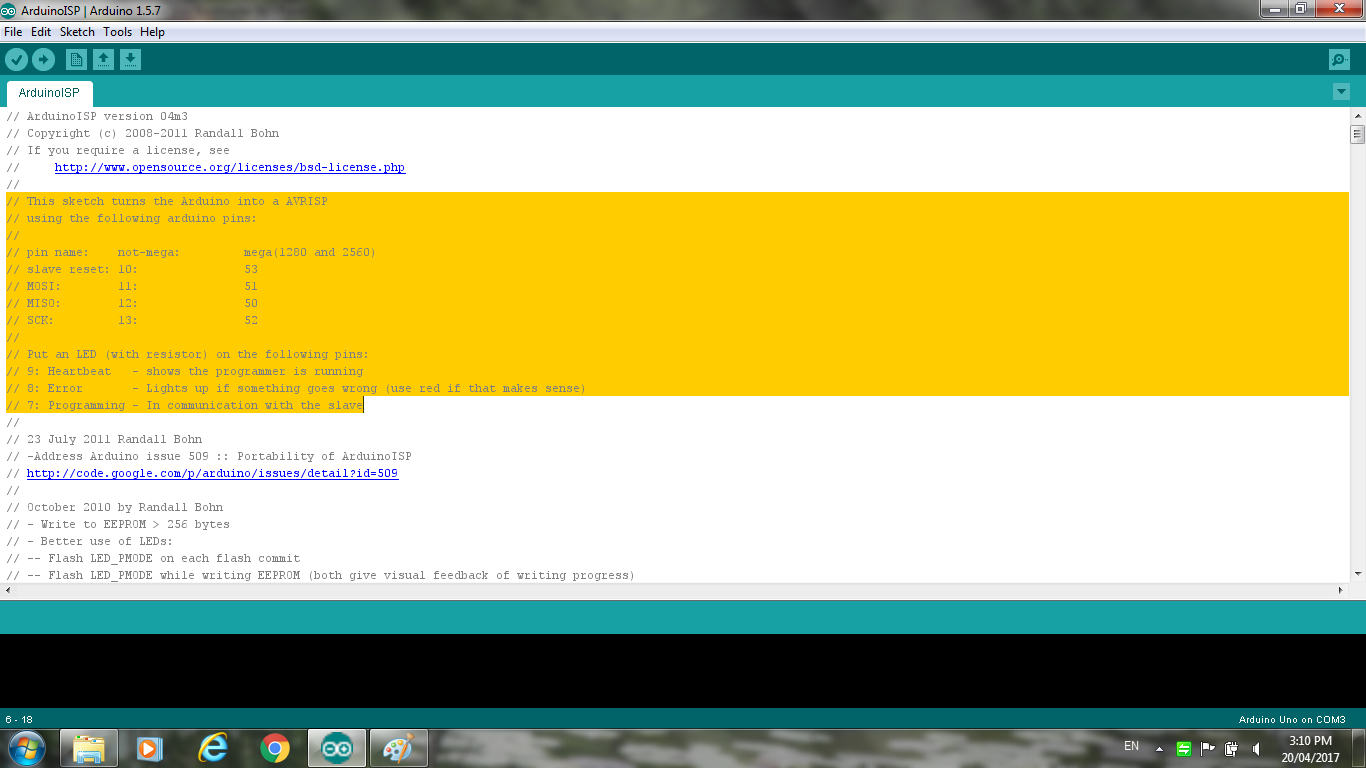Click the vertical scrollbar down arrow
1366x768 pixels.
1357,573
